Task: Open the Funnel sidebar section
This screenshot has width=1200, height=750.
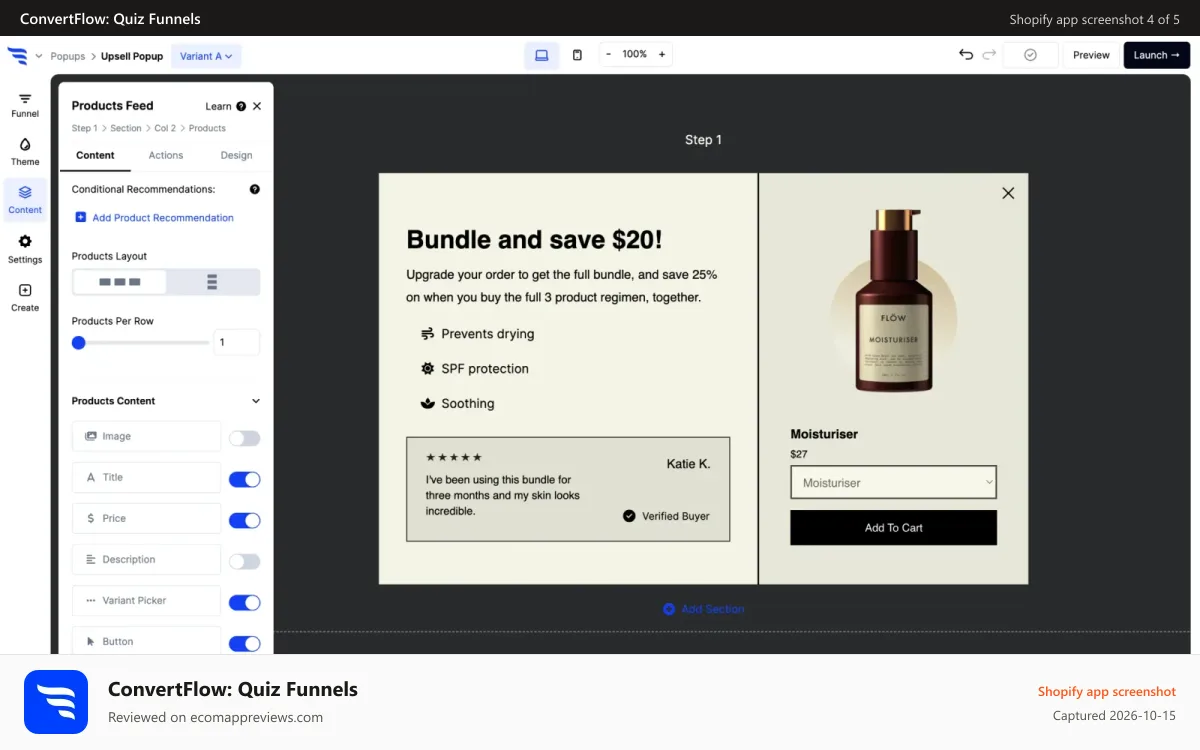Action: click(x=25, y=105)
